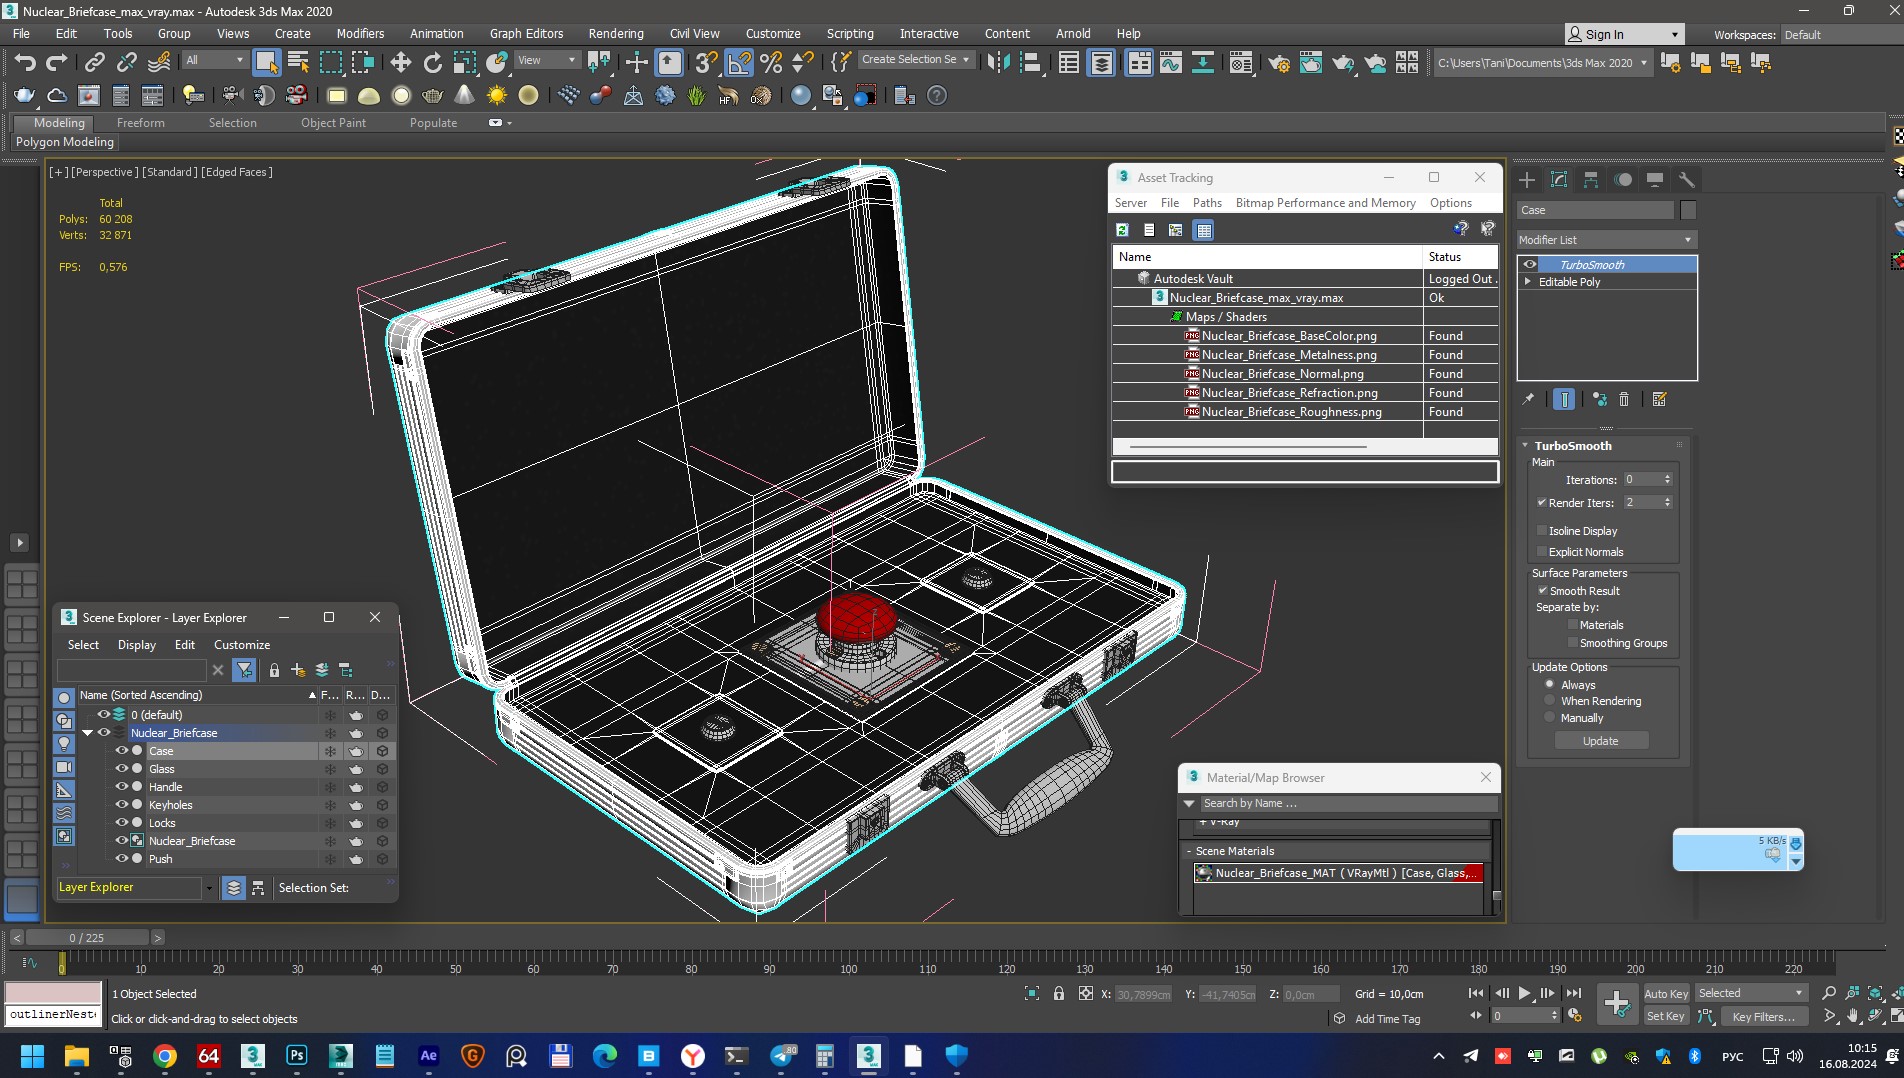Hide the Glass object eye icon

[x=121, y=769]
